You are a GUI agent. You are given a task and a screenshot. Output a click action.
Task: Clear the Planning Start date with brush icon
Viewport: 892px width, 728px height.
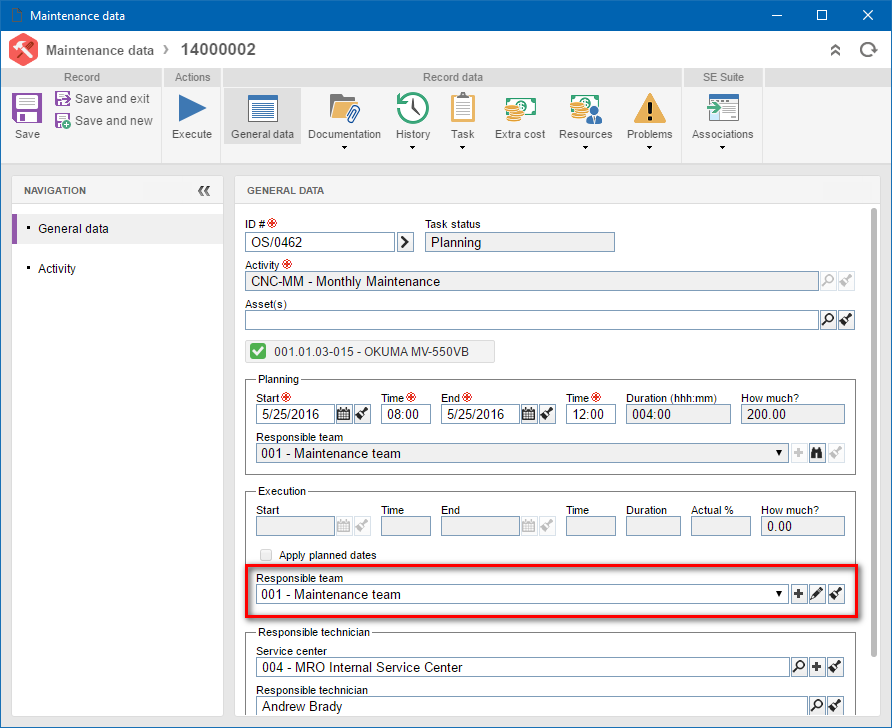(x=362, y=414)
